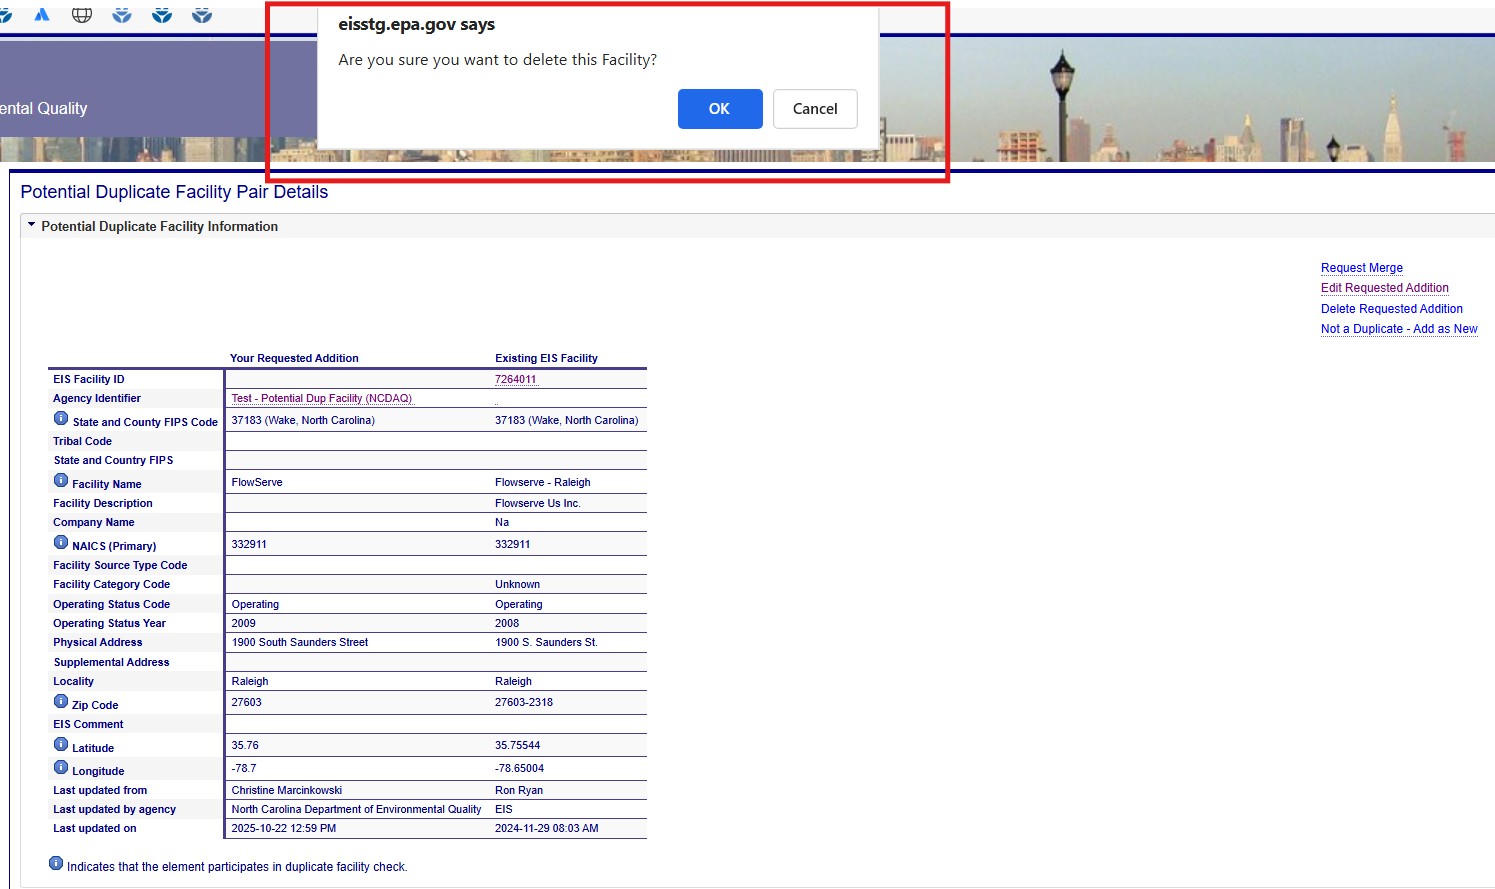Click info icon beside State and County FIPS Code
This screenshot has width=1495, height=889.
[61, 419]
